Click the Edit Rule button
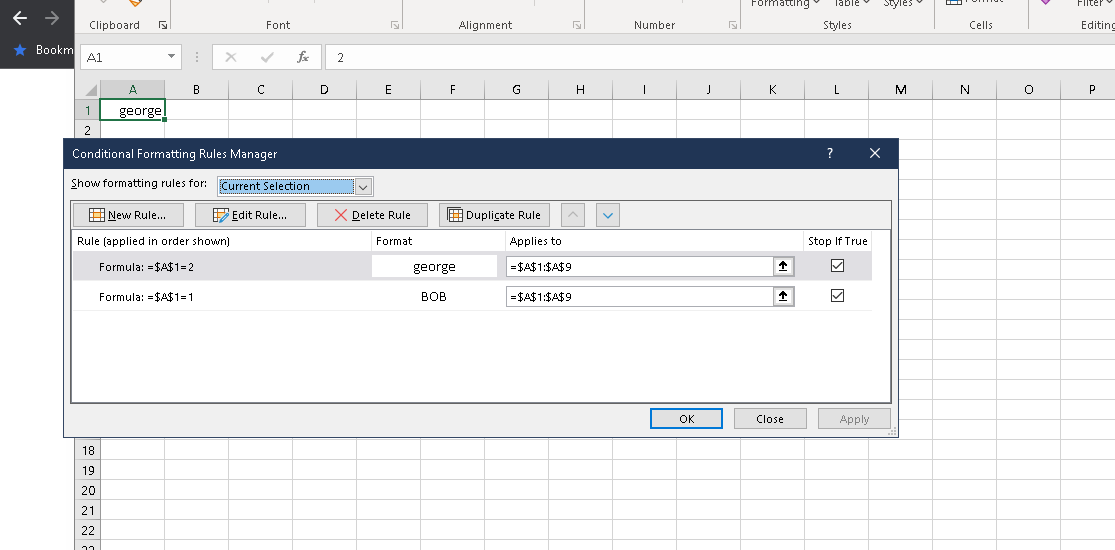 pos(250,215)
